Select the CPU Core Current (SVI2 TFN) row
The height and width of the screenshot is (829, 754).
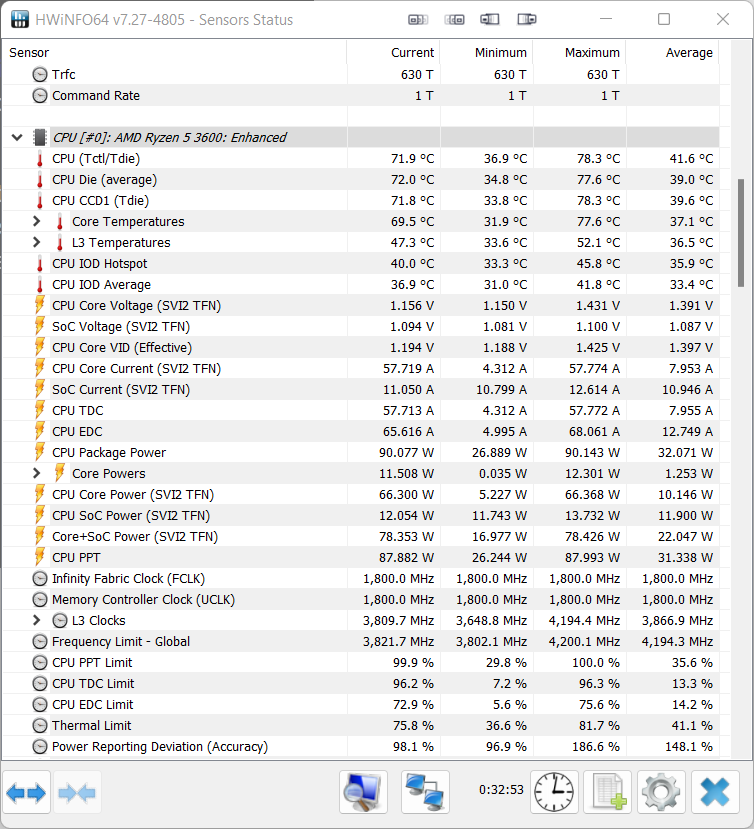pyautogui.click(x=361, y=369)
